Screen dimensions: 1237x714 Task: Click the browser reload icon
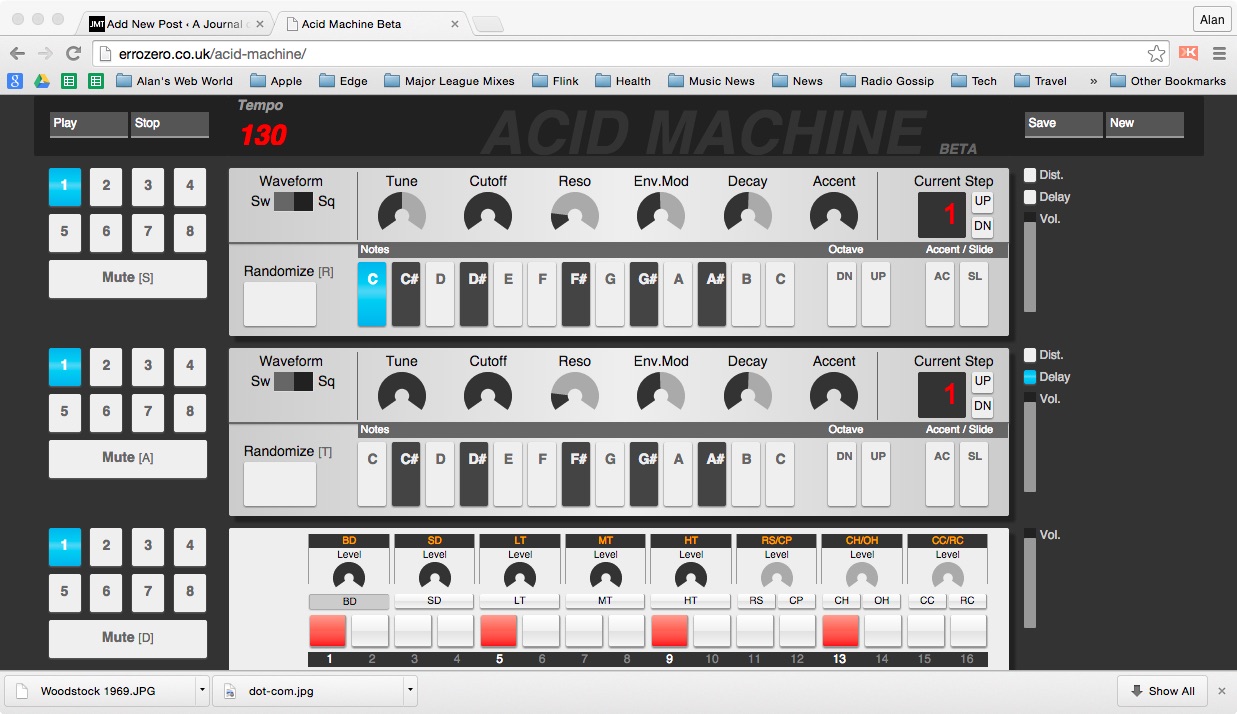73,53
